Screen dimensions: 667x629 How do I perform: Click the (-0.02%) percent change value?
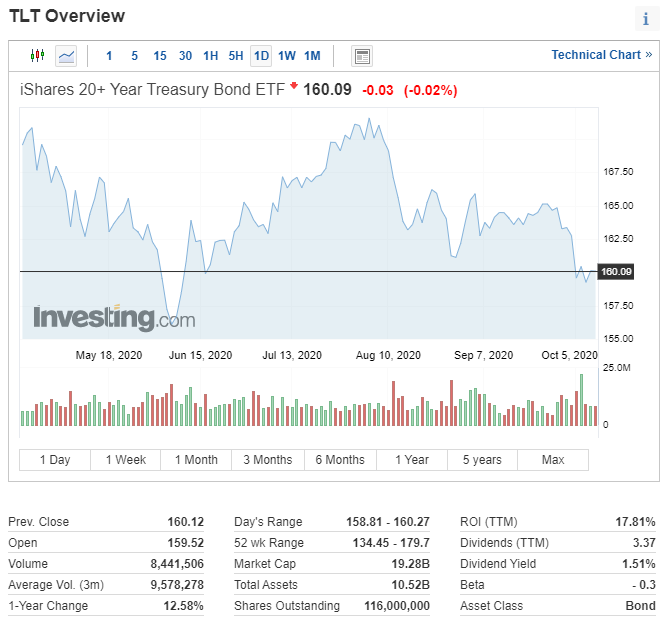click(x=430, y=91)
